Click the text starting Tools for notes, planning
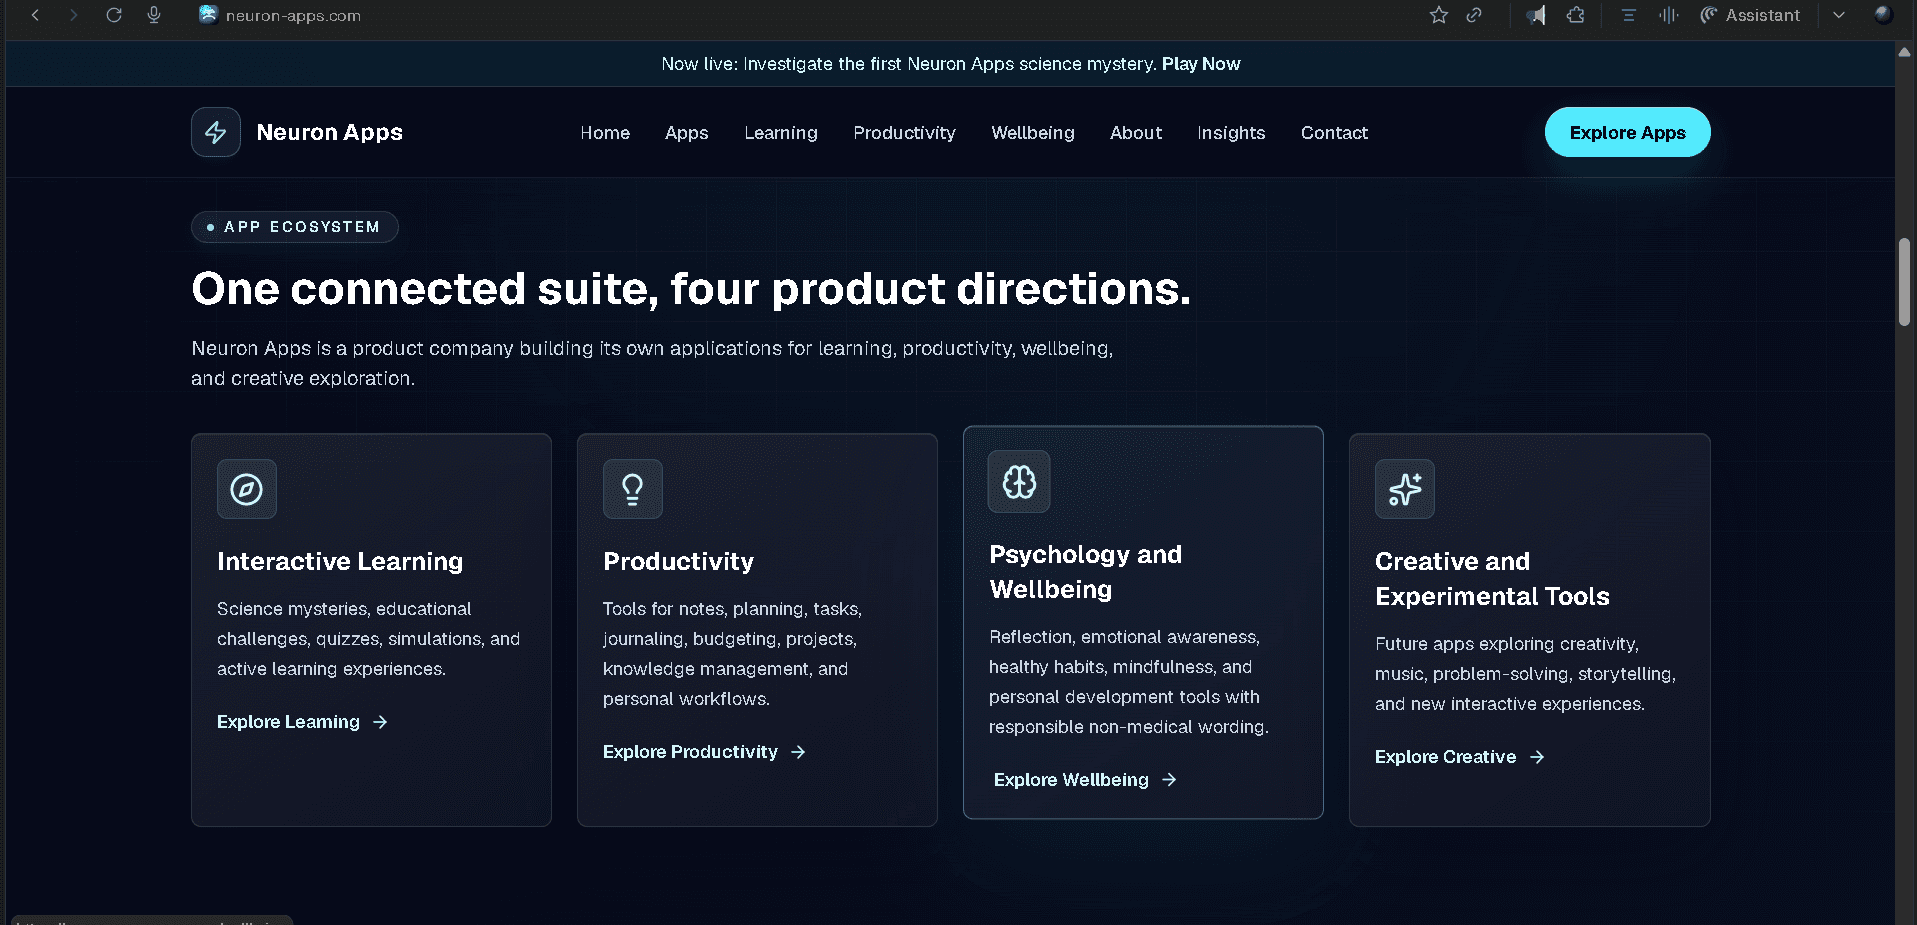The width and height of the screenshot is (1917, 925). [x=732, y=653]
